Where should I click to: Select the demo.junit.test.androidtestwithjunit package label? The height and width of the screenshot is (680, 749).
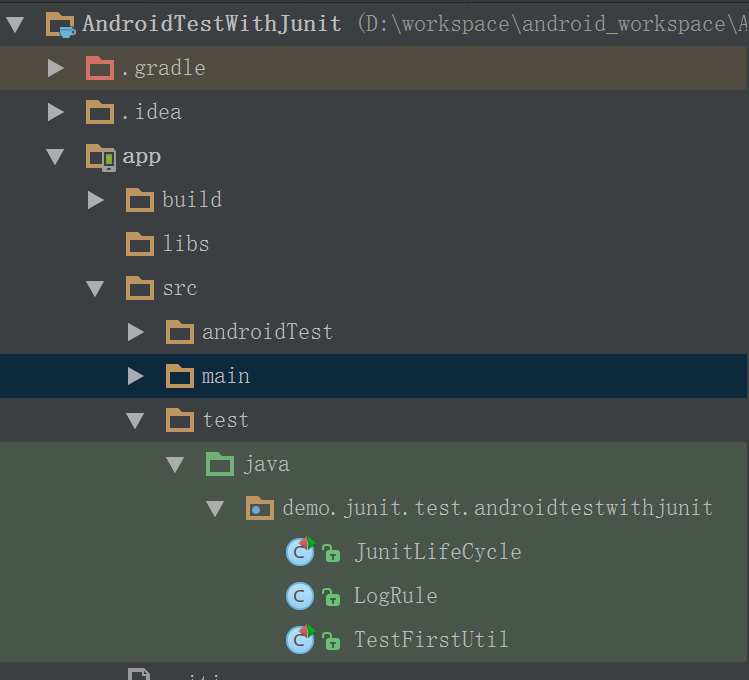point(498,508)
